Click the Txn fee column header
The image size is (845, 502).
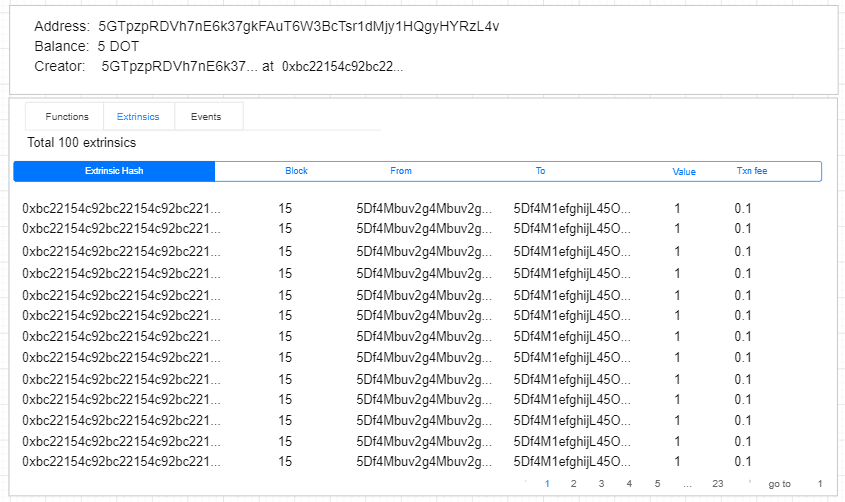tap(752, 171)
